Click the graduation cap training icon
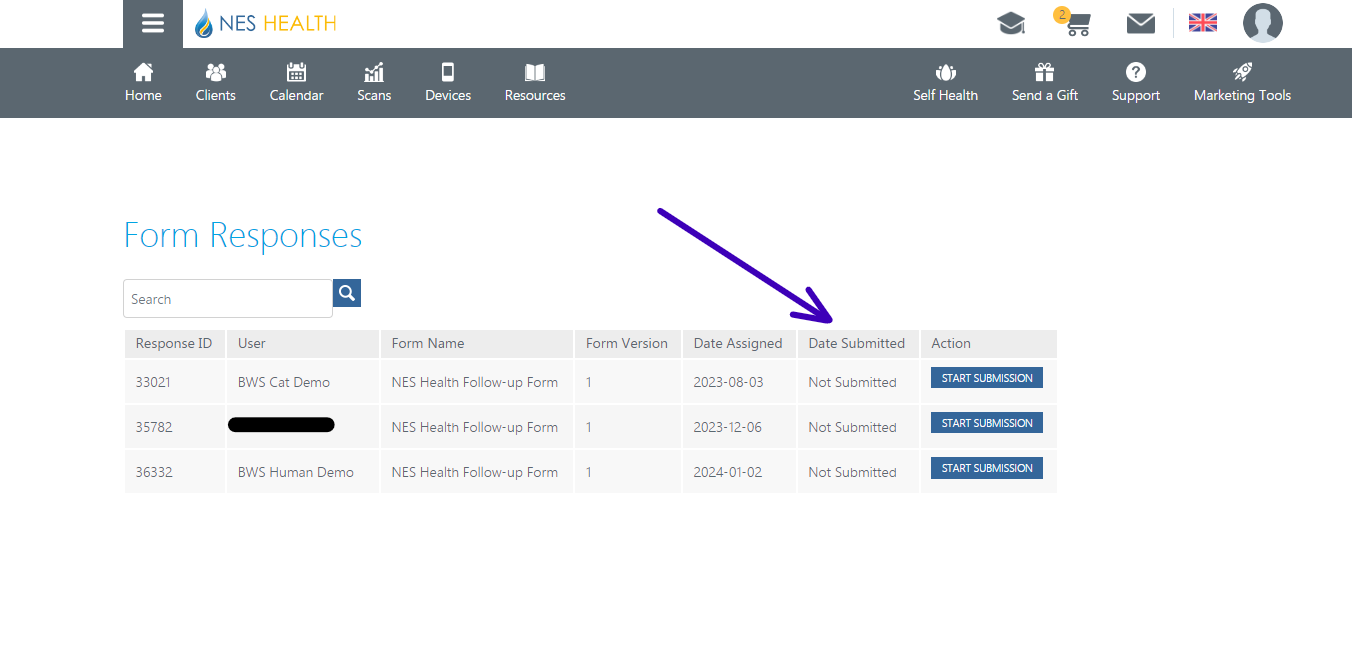1352x662 pixels. tap(1011, 24)
